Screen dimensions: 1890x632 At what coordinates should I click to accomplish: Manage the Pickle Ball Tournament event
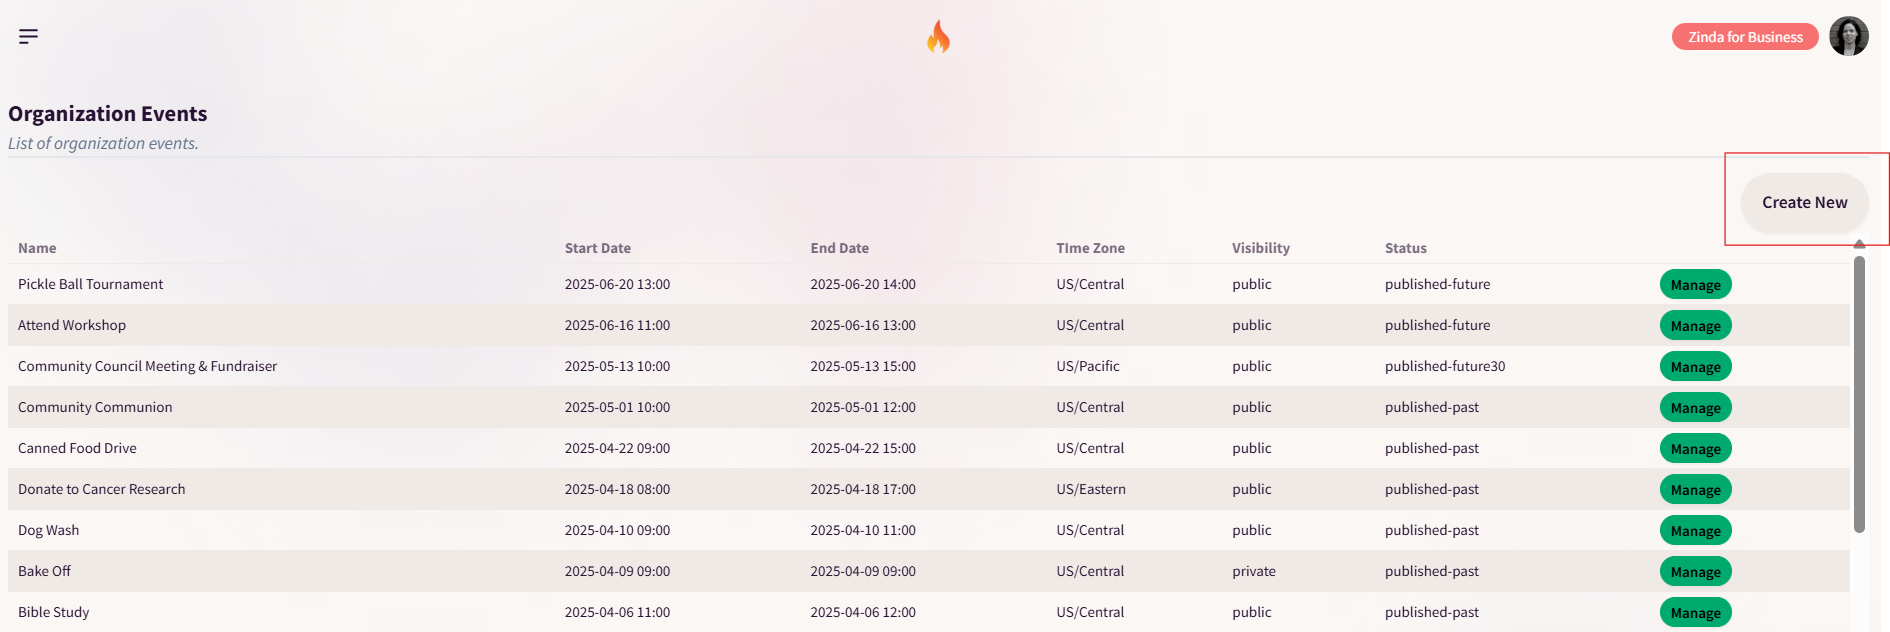(x=1695, y=285)
